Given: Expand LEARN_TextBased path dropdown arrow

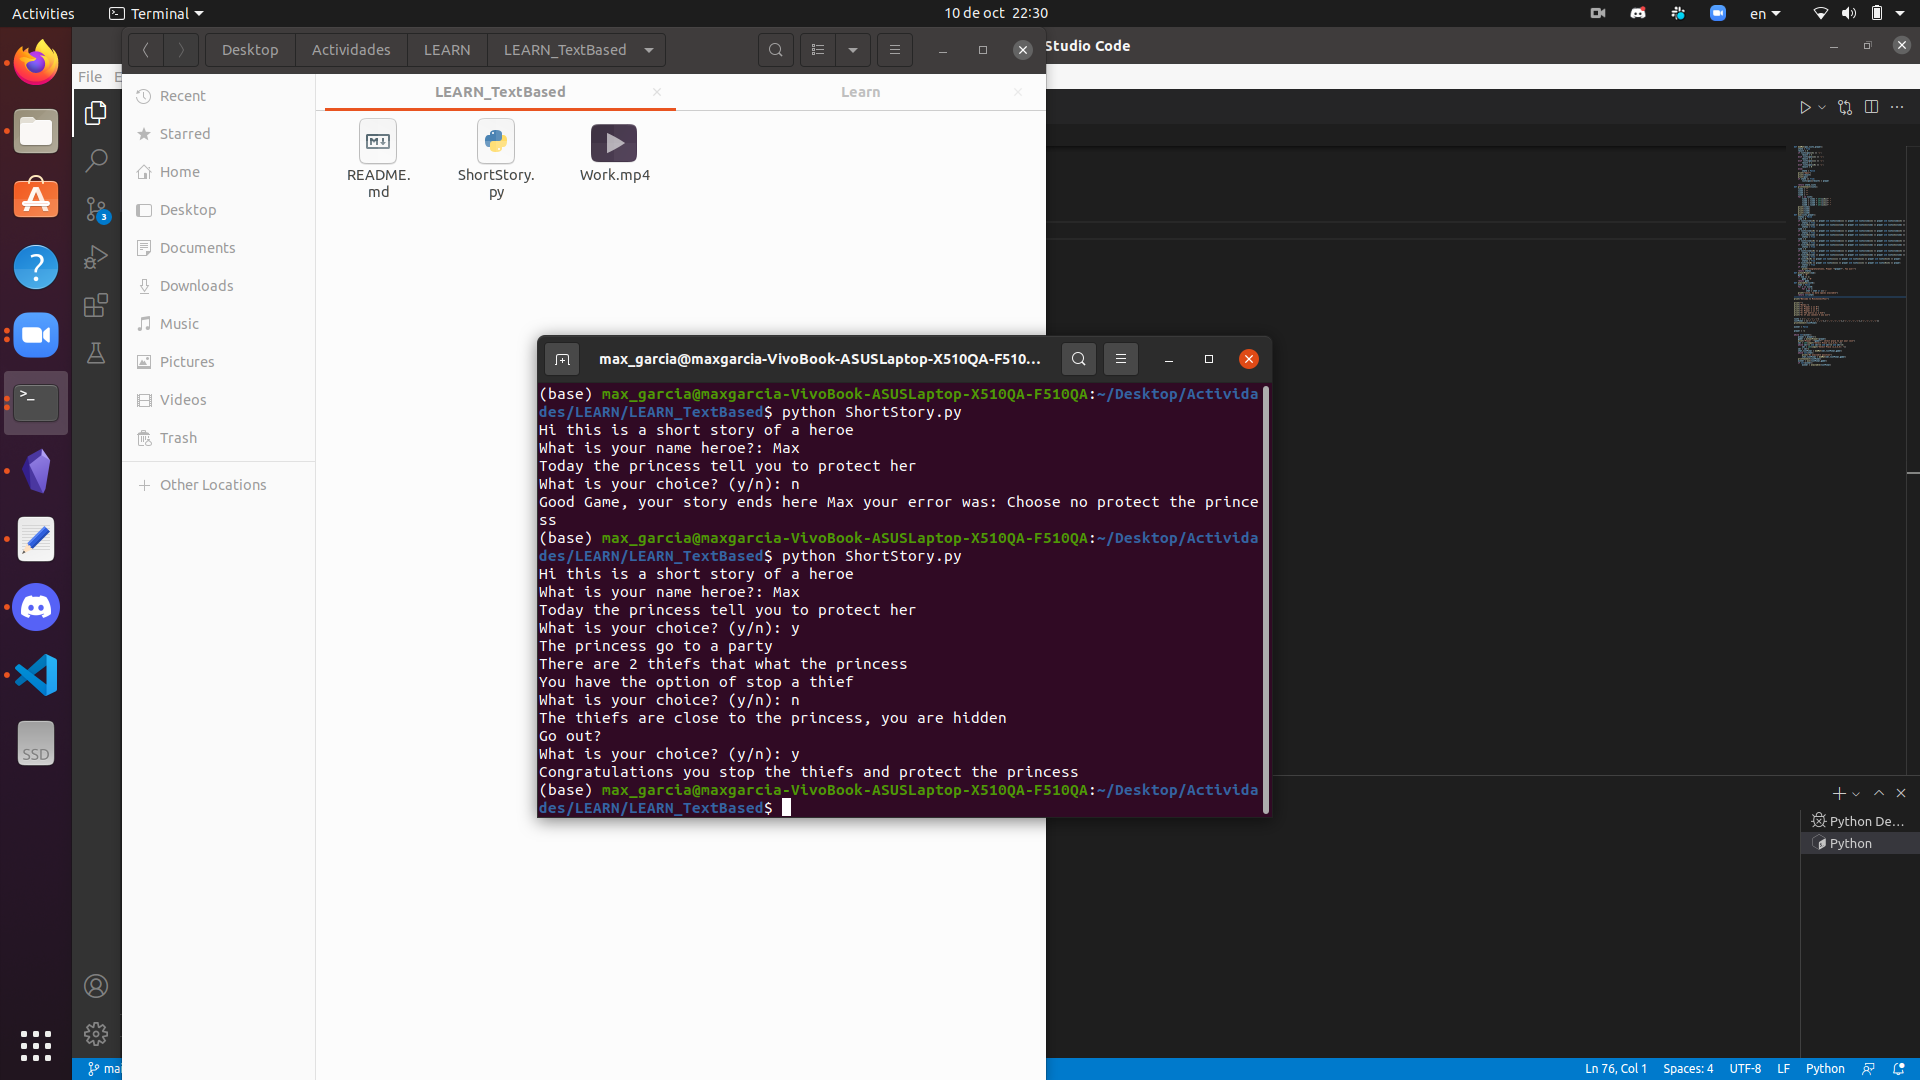Looking at the screenshot, I should pyautogui.click(x=649, y=50).
